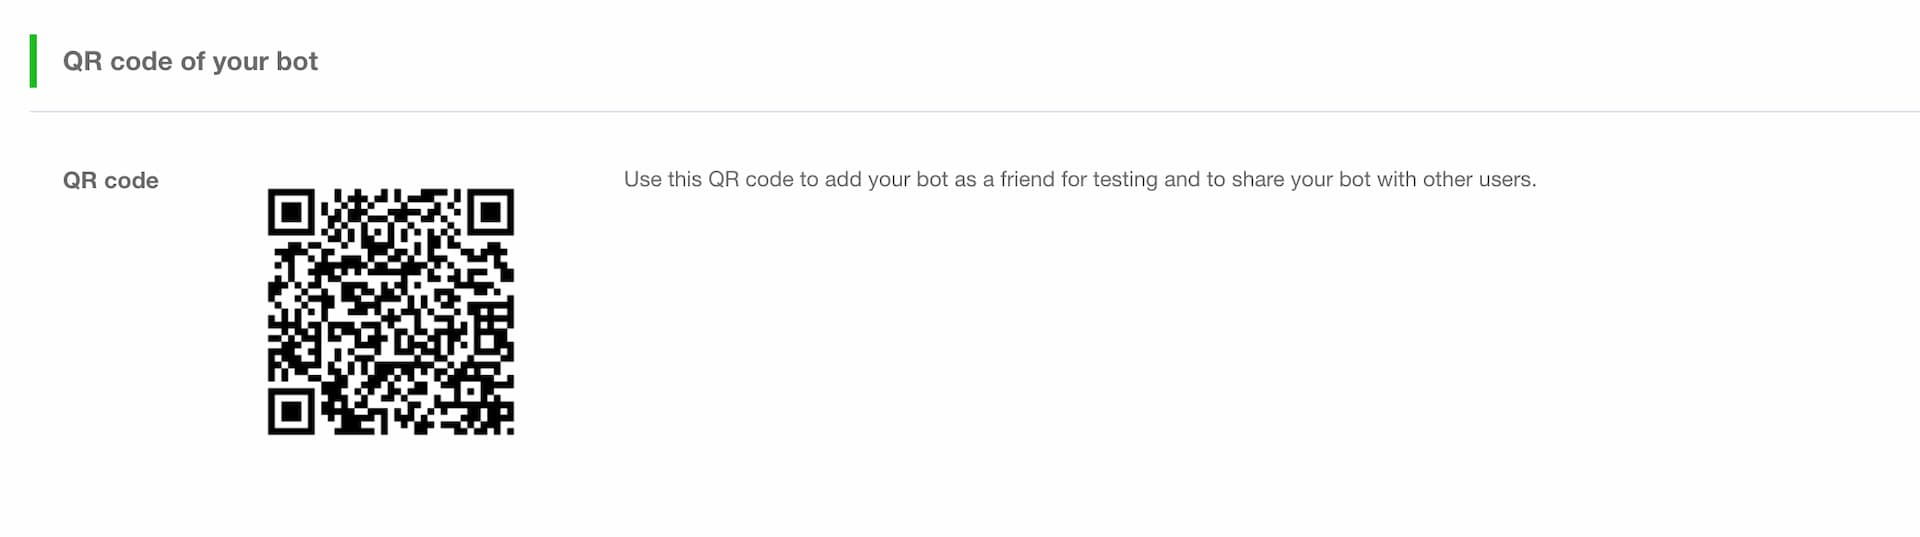Click the word 'your' in the heading
1920x537 pixels.
pyautogui.click(x=240, y=63)
